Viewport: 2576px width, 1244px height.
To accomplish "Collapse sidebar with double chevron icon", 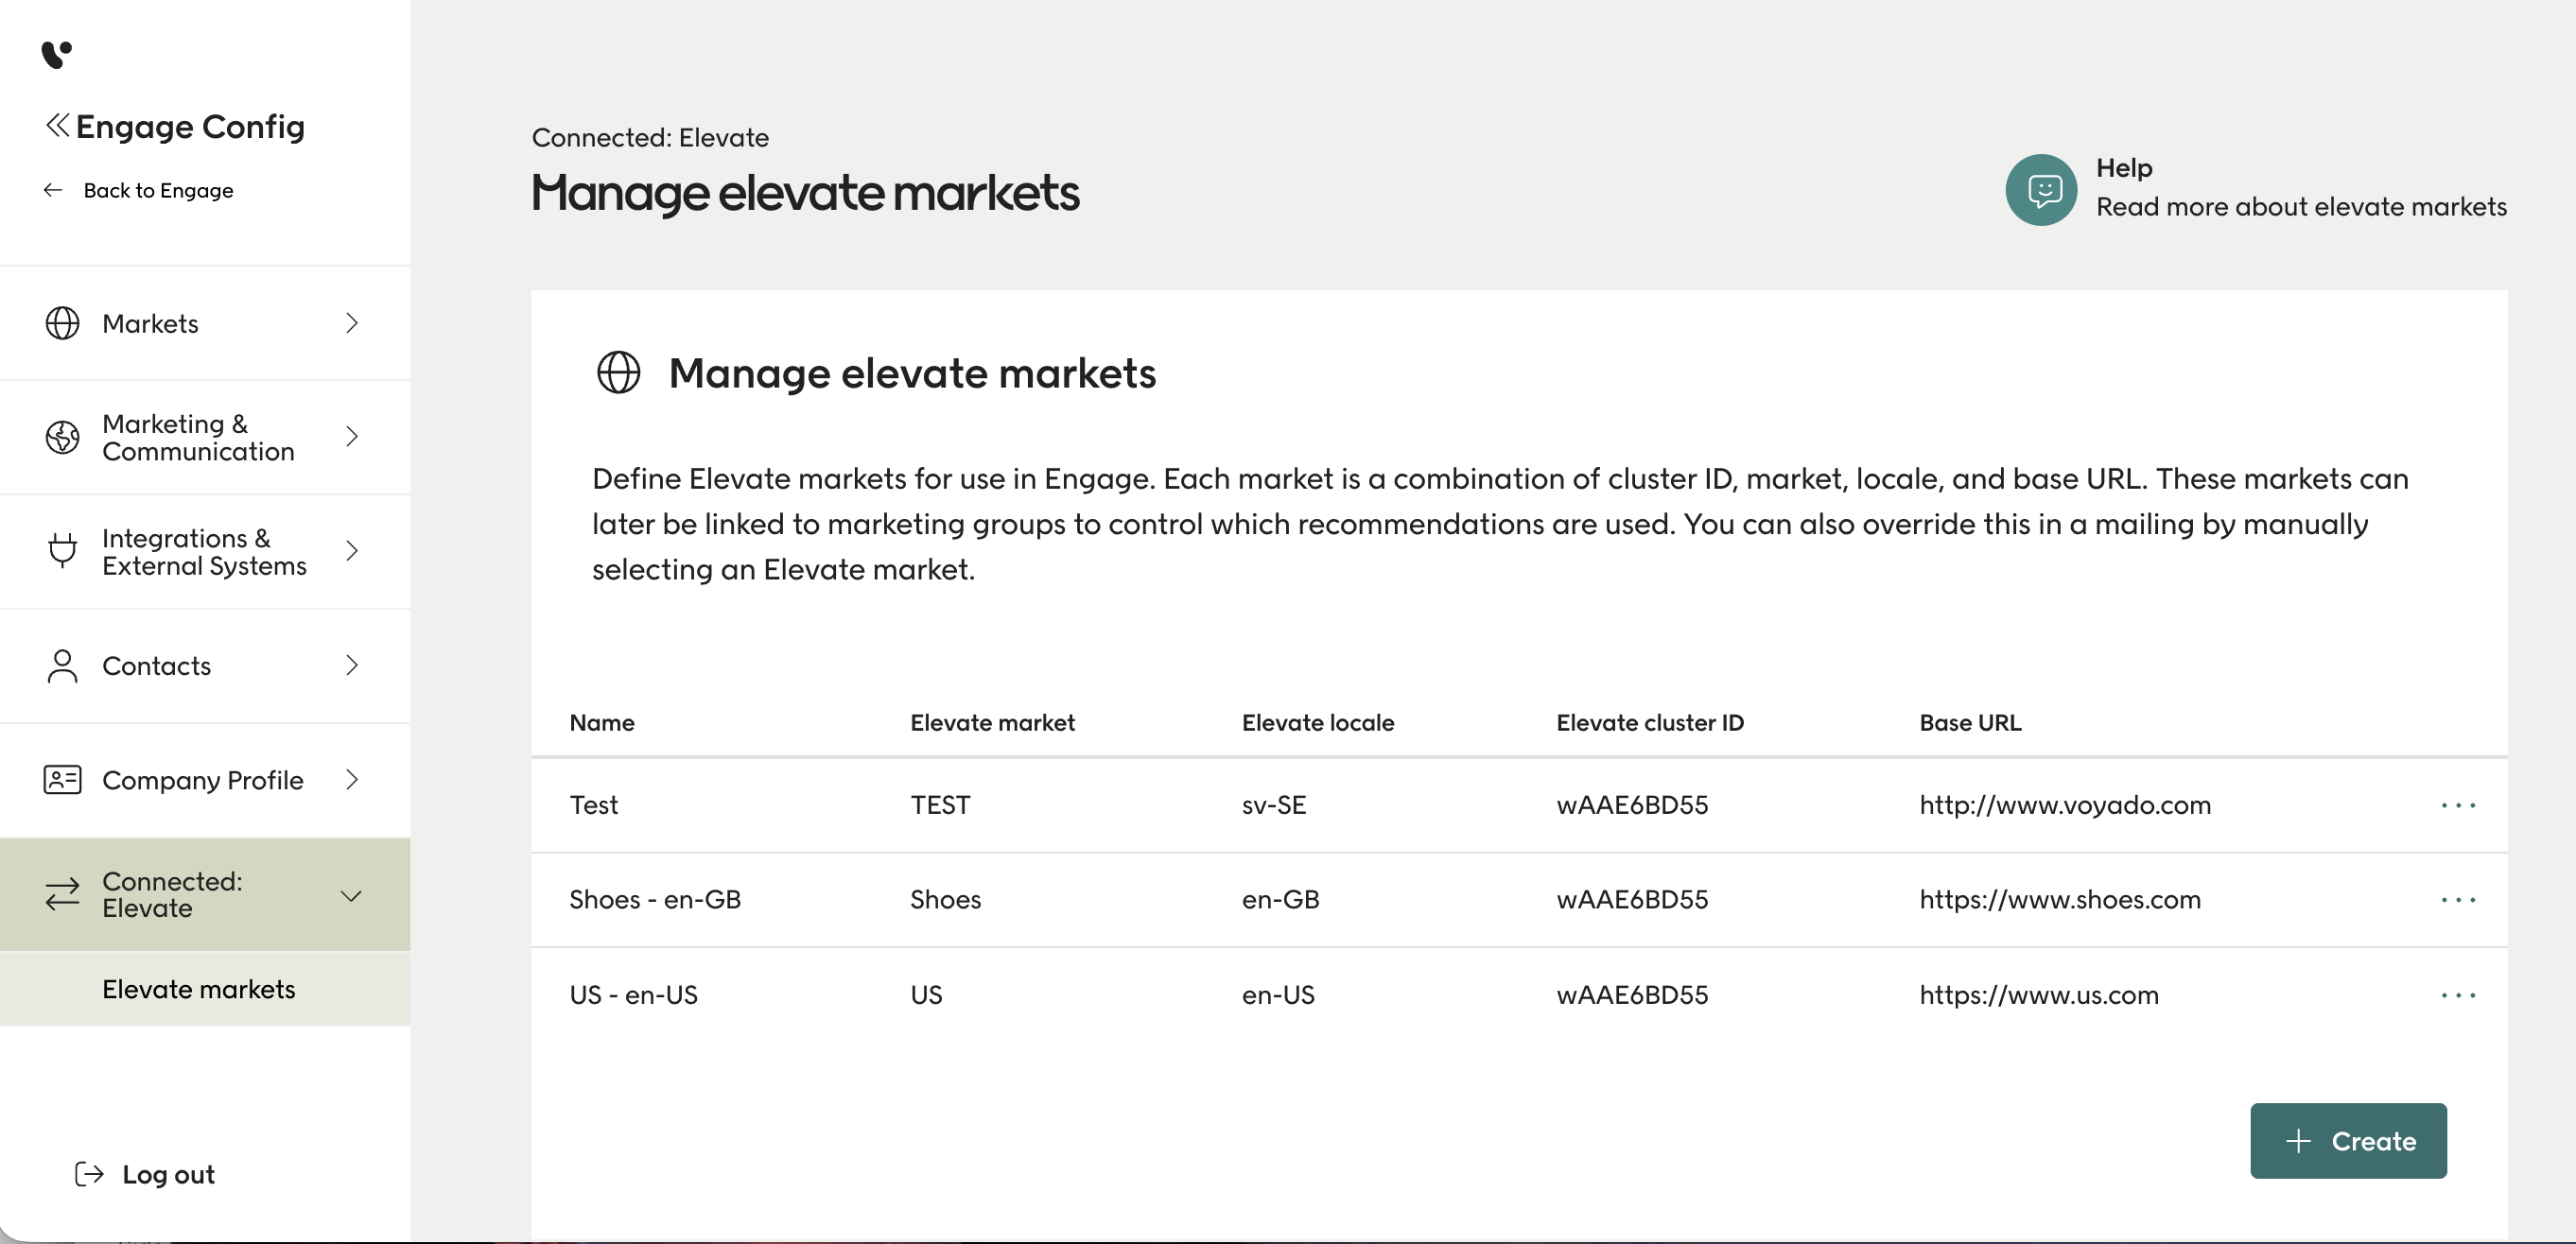I will [x=57, y=125].
